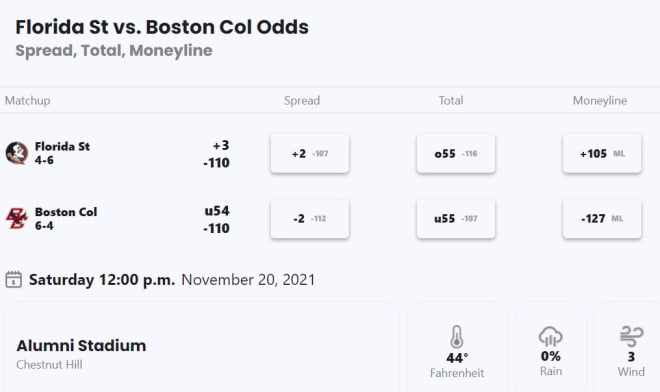Image resolution: width=660 pixels, height=392 pixels.
Task: Click the Alumni Stadium venue card
Action: point(202,347)
